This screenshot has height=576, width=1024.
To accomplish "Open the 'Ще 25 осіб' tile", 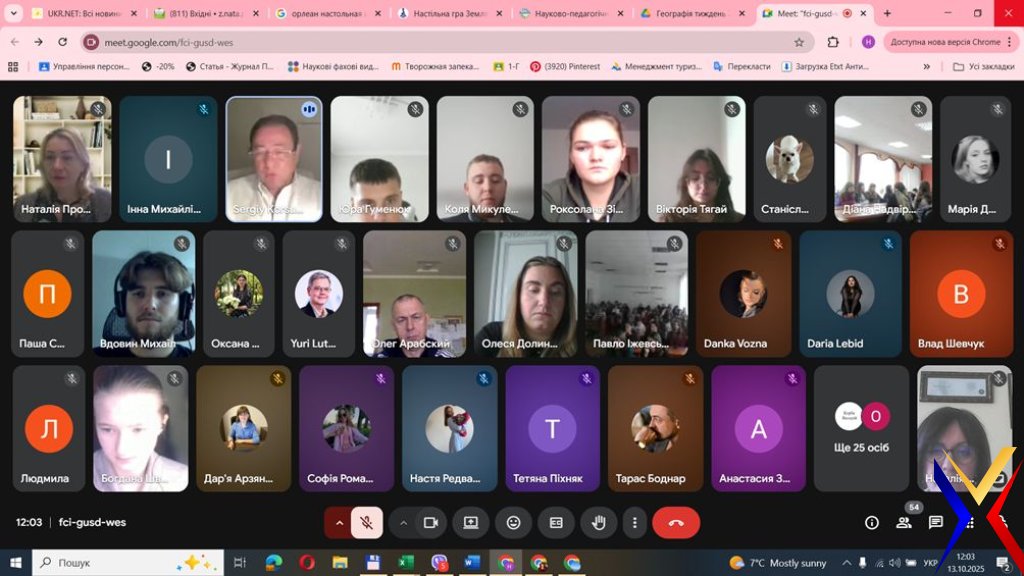I will point(861,428).
